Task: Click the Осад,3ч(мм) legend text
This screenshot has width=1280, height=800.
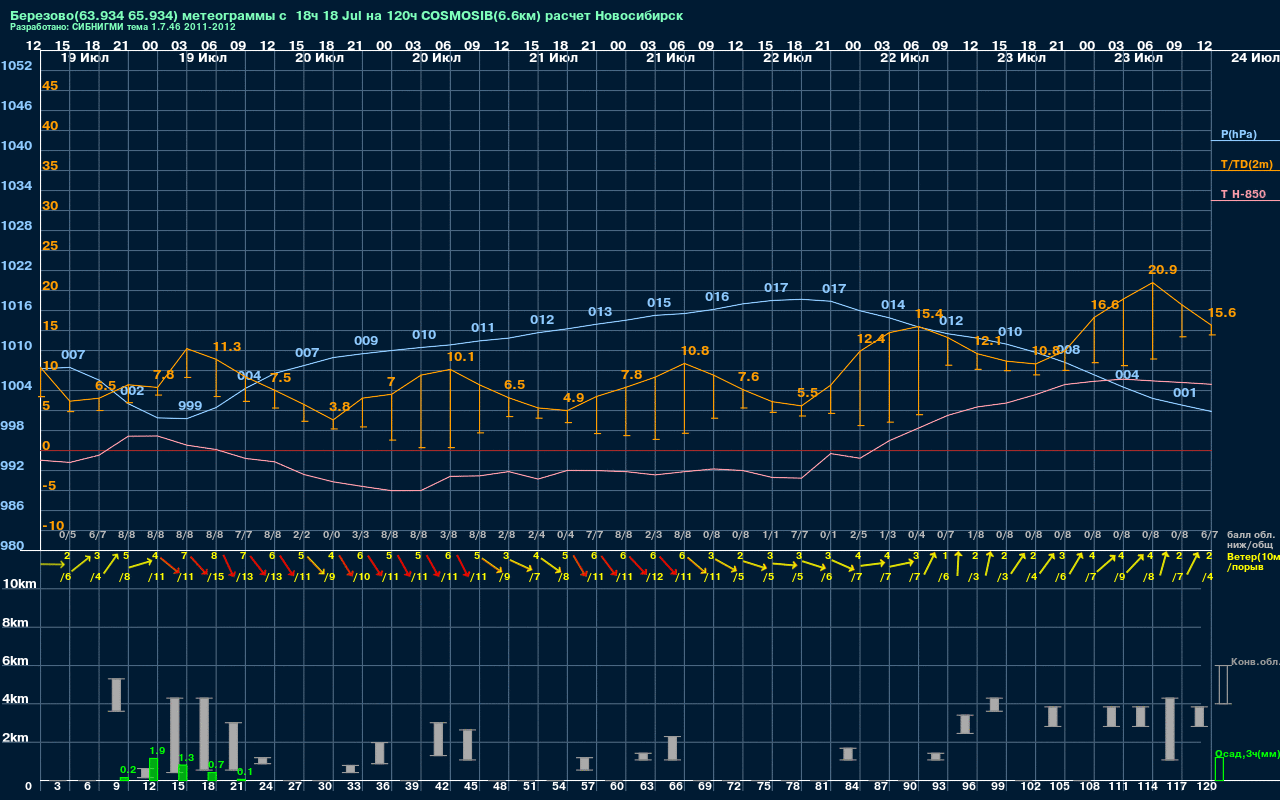Action: (x=1247, y=753)
